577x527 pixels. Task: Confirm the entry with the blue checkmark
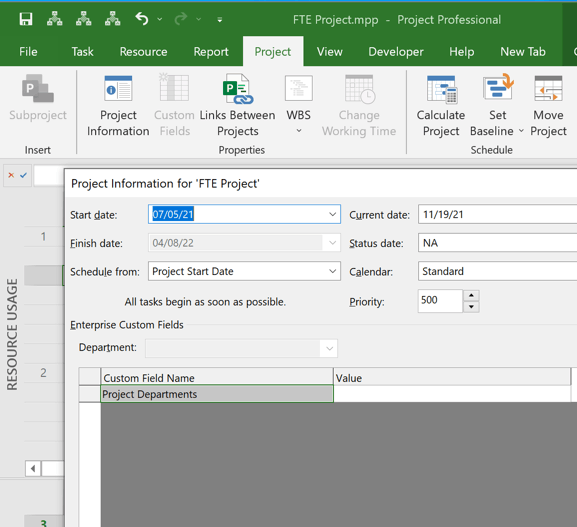(x=24, y=175)
